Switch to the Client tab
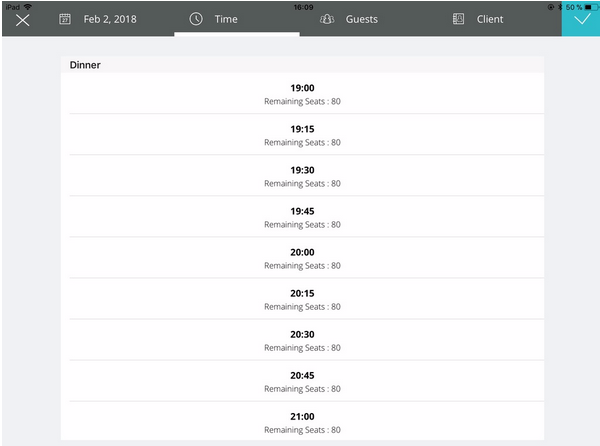Screen dimensions: 600x446 point(490,19)
